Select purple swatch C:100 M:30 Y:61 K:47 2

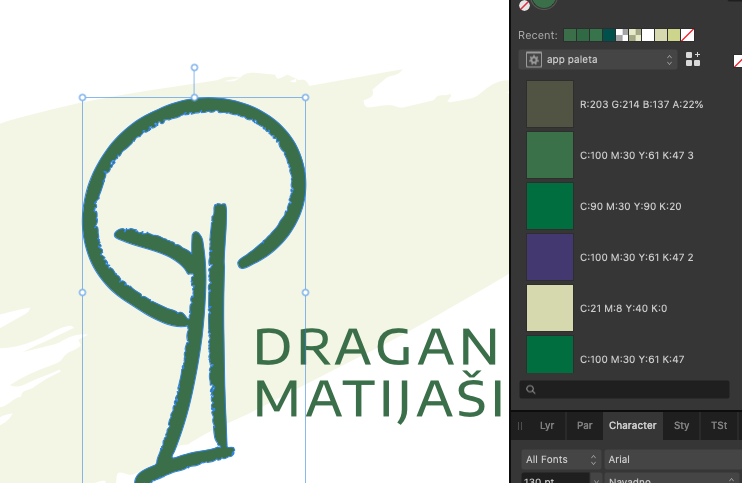[549, 257]
